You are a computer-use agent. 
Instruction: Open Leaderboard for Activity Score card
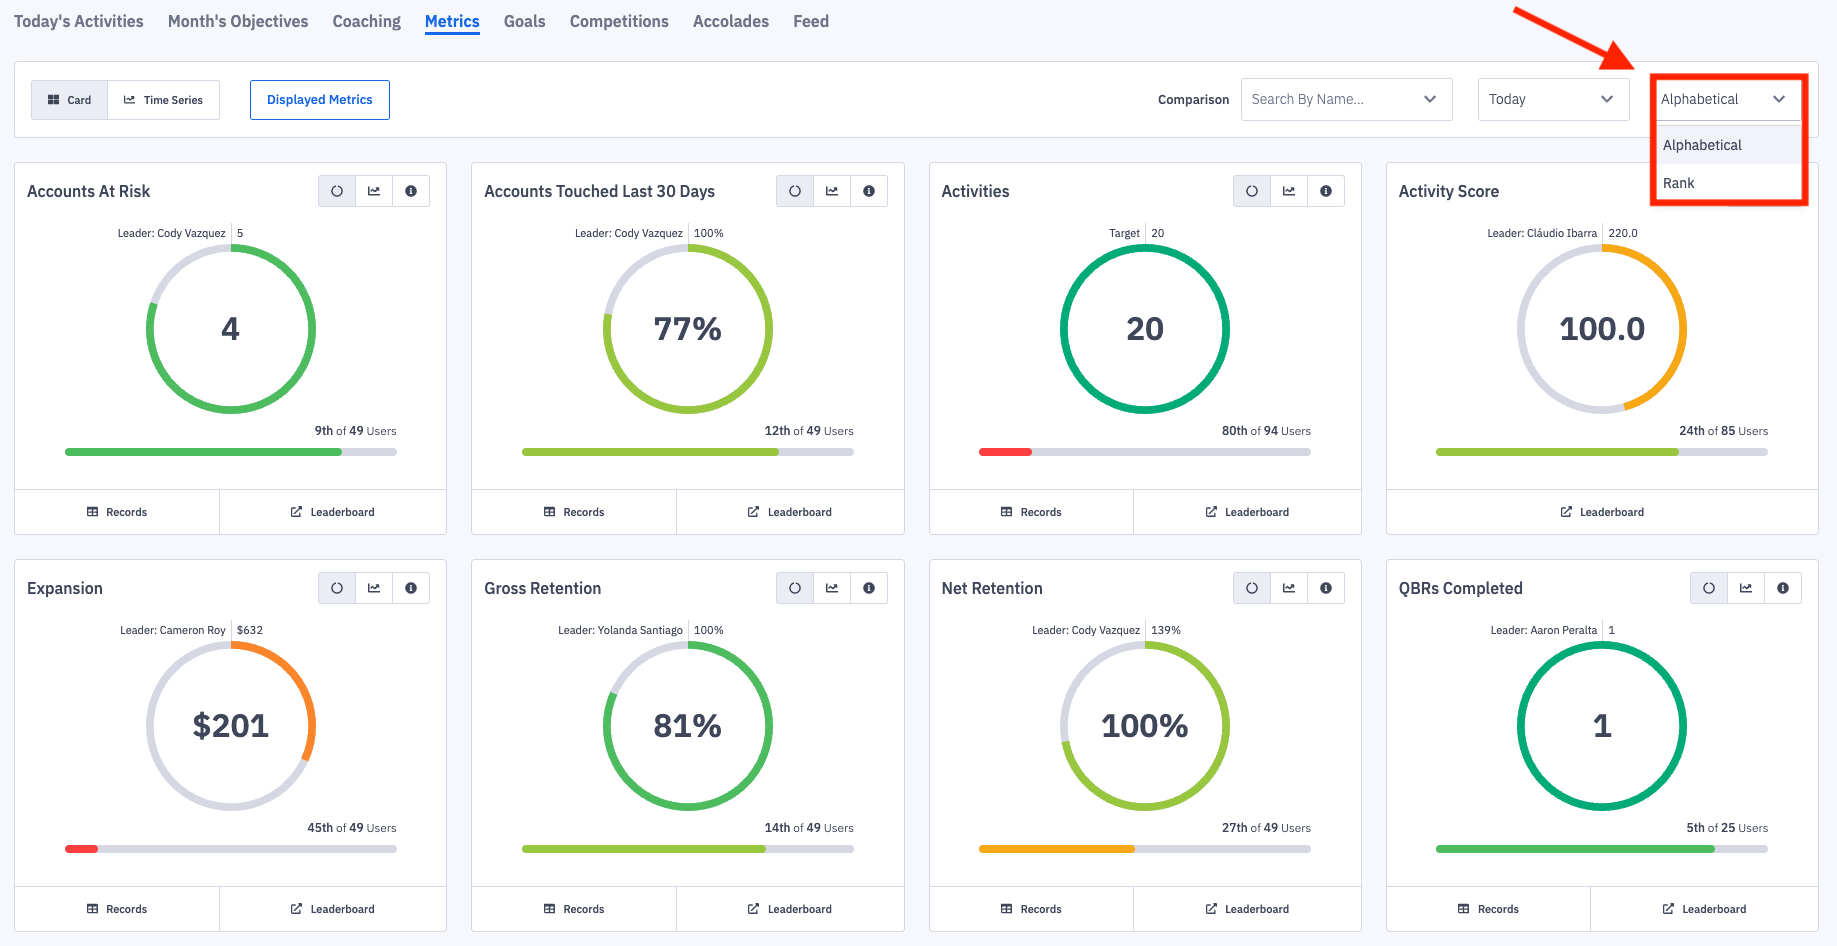[x=1602, y=512]
